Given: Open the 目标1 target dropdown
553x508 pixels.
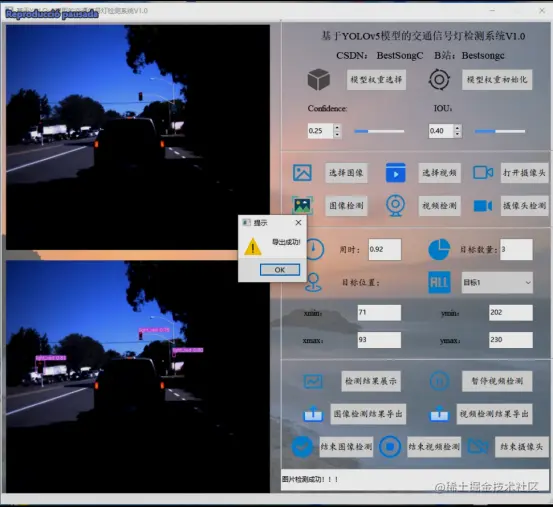Looking at the screenshot, I should (x=497, y=282).
